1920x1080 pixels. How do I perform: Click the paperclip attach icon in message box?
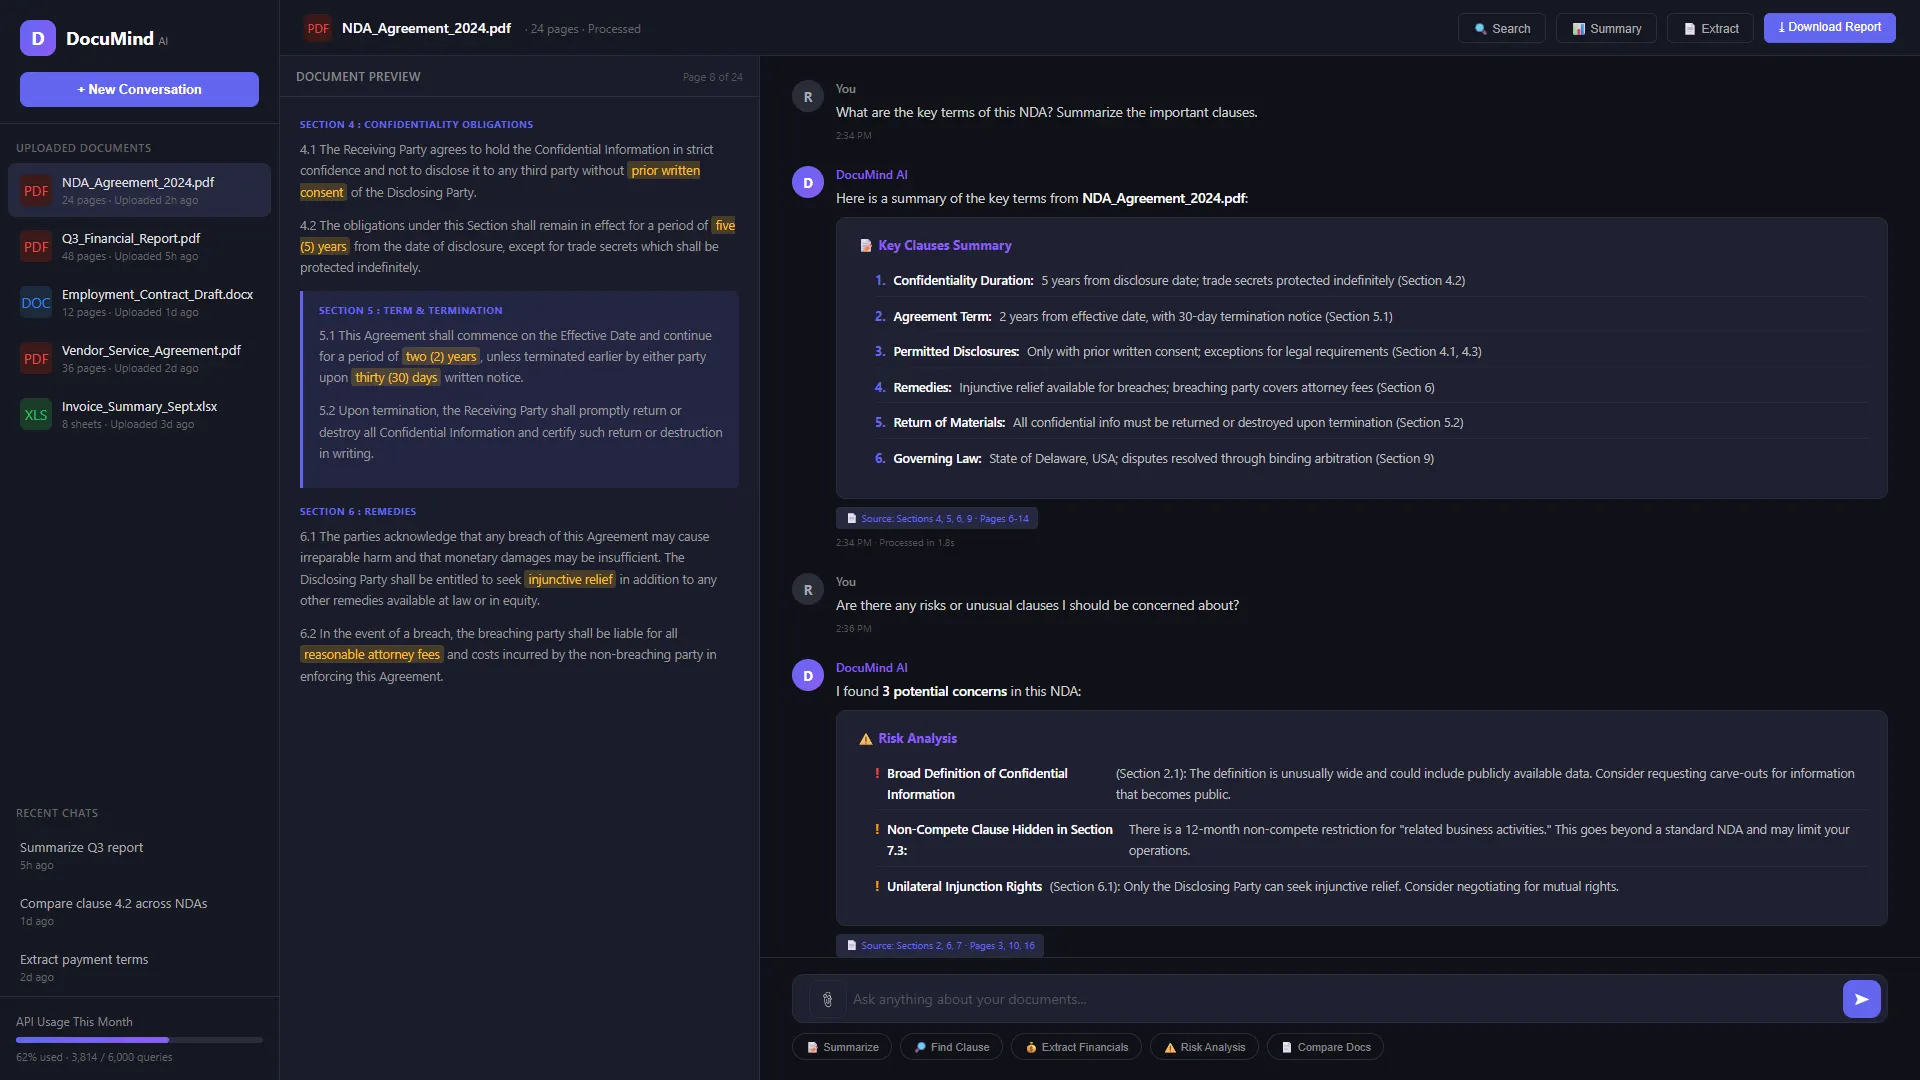827,999
